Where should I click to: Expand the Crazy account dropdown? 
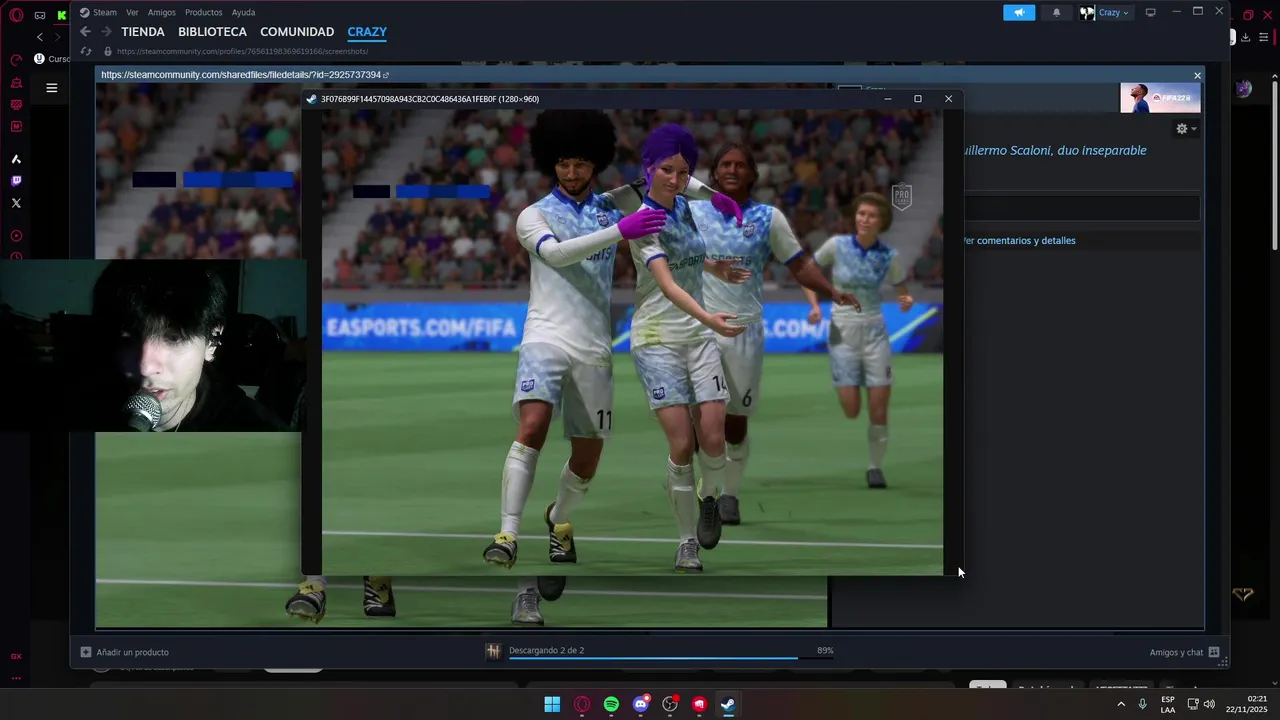(x=1105, y=12)
